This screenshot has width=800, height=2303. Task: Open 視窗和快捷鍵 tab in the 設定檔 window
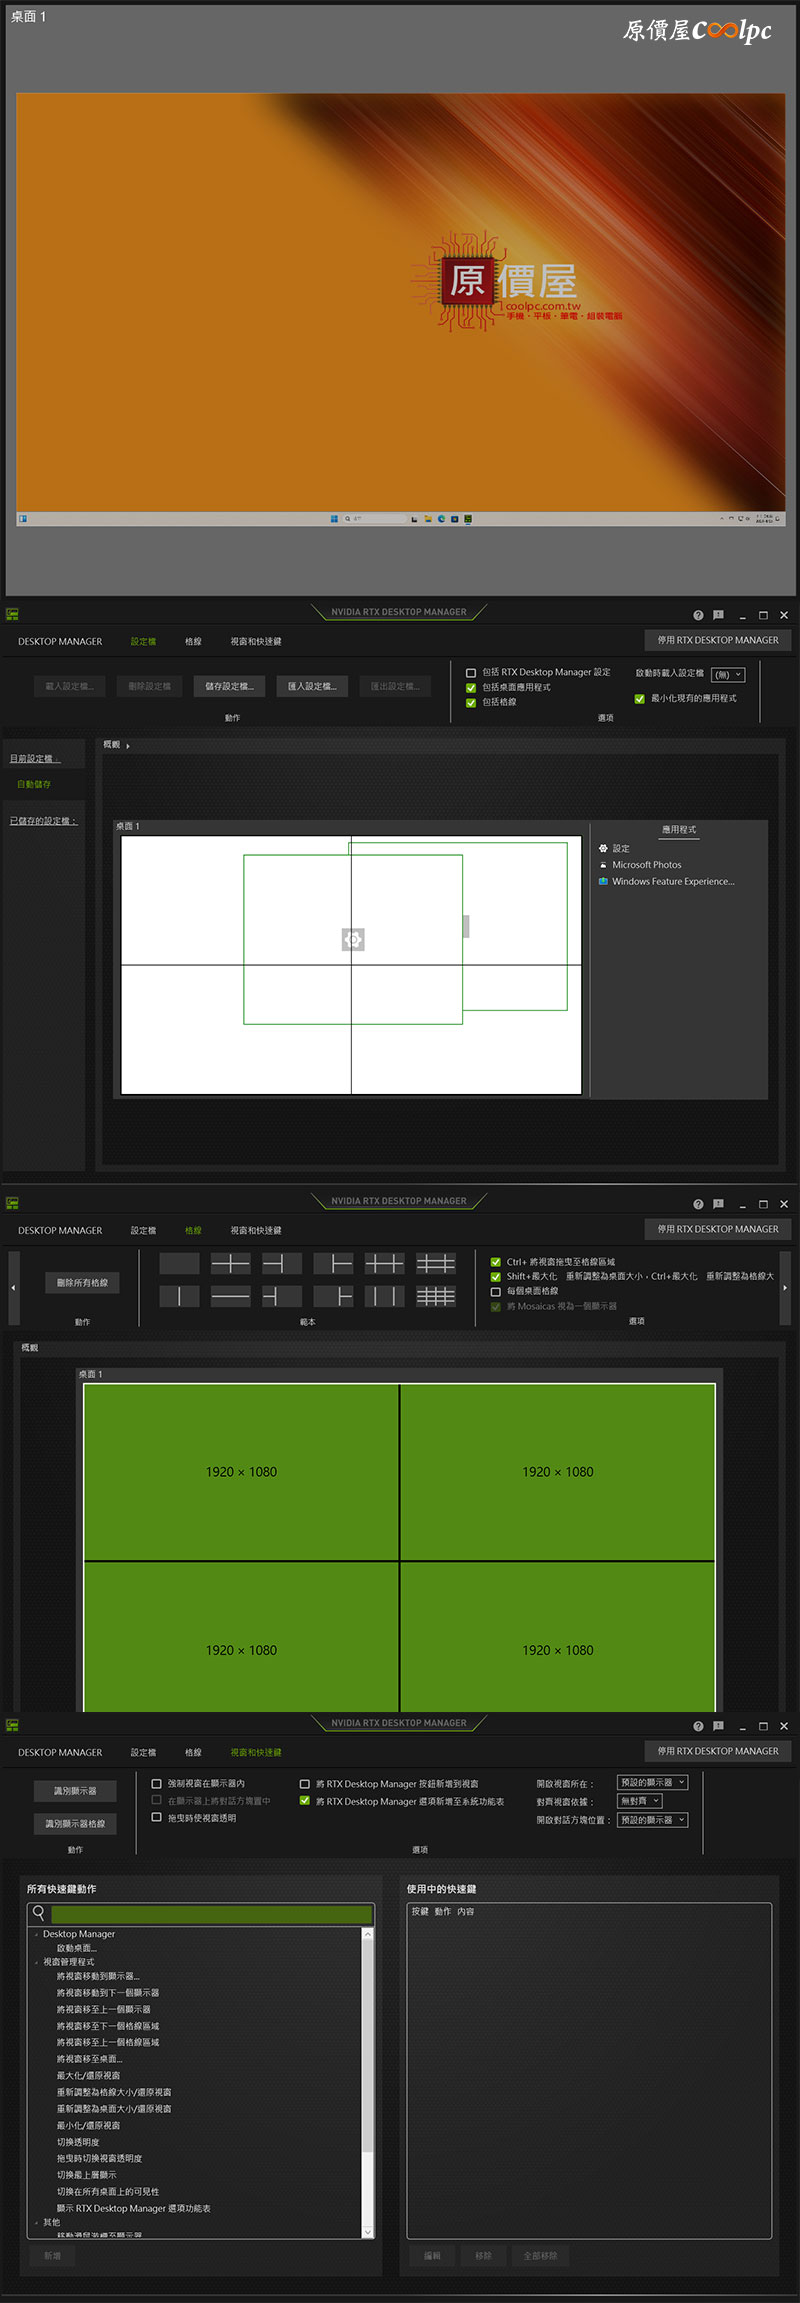click(x=256, y=642)
